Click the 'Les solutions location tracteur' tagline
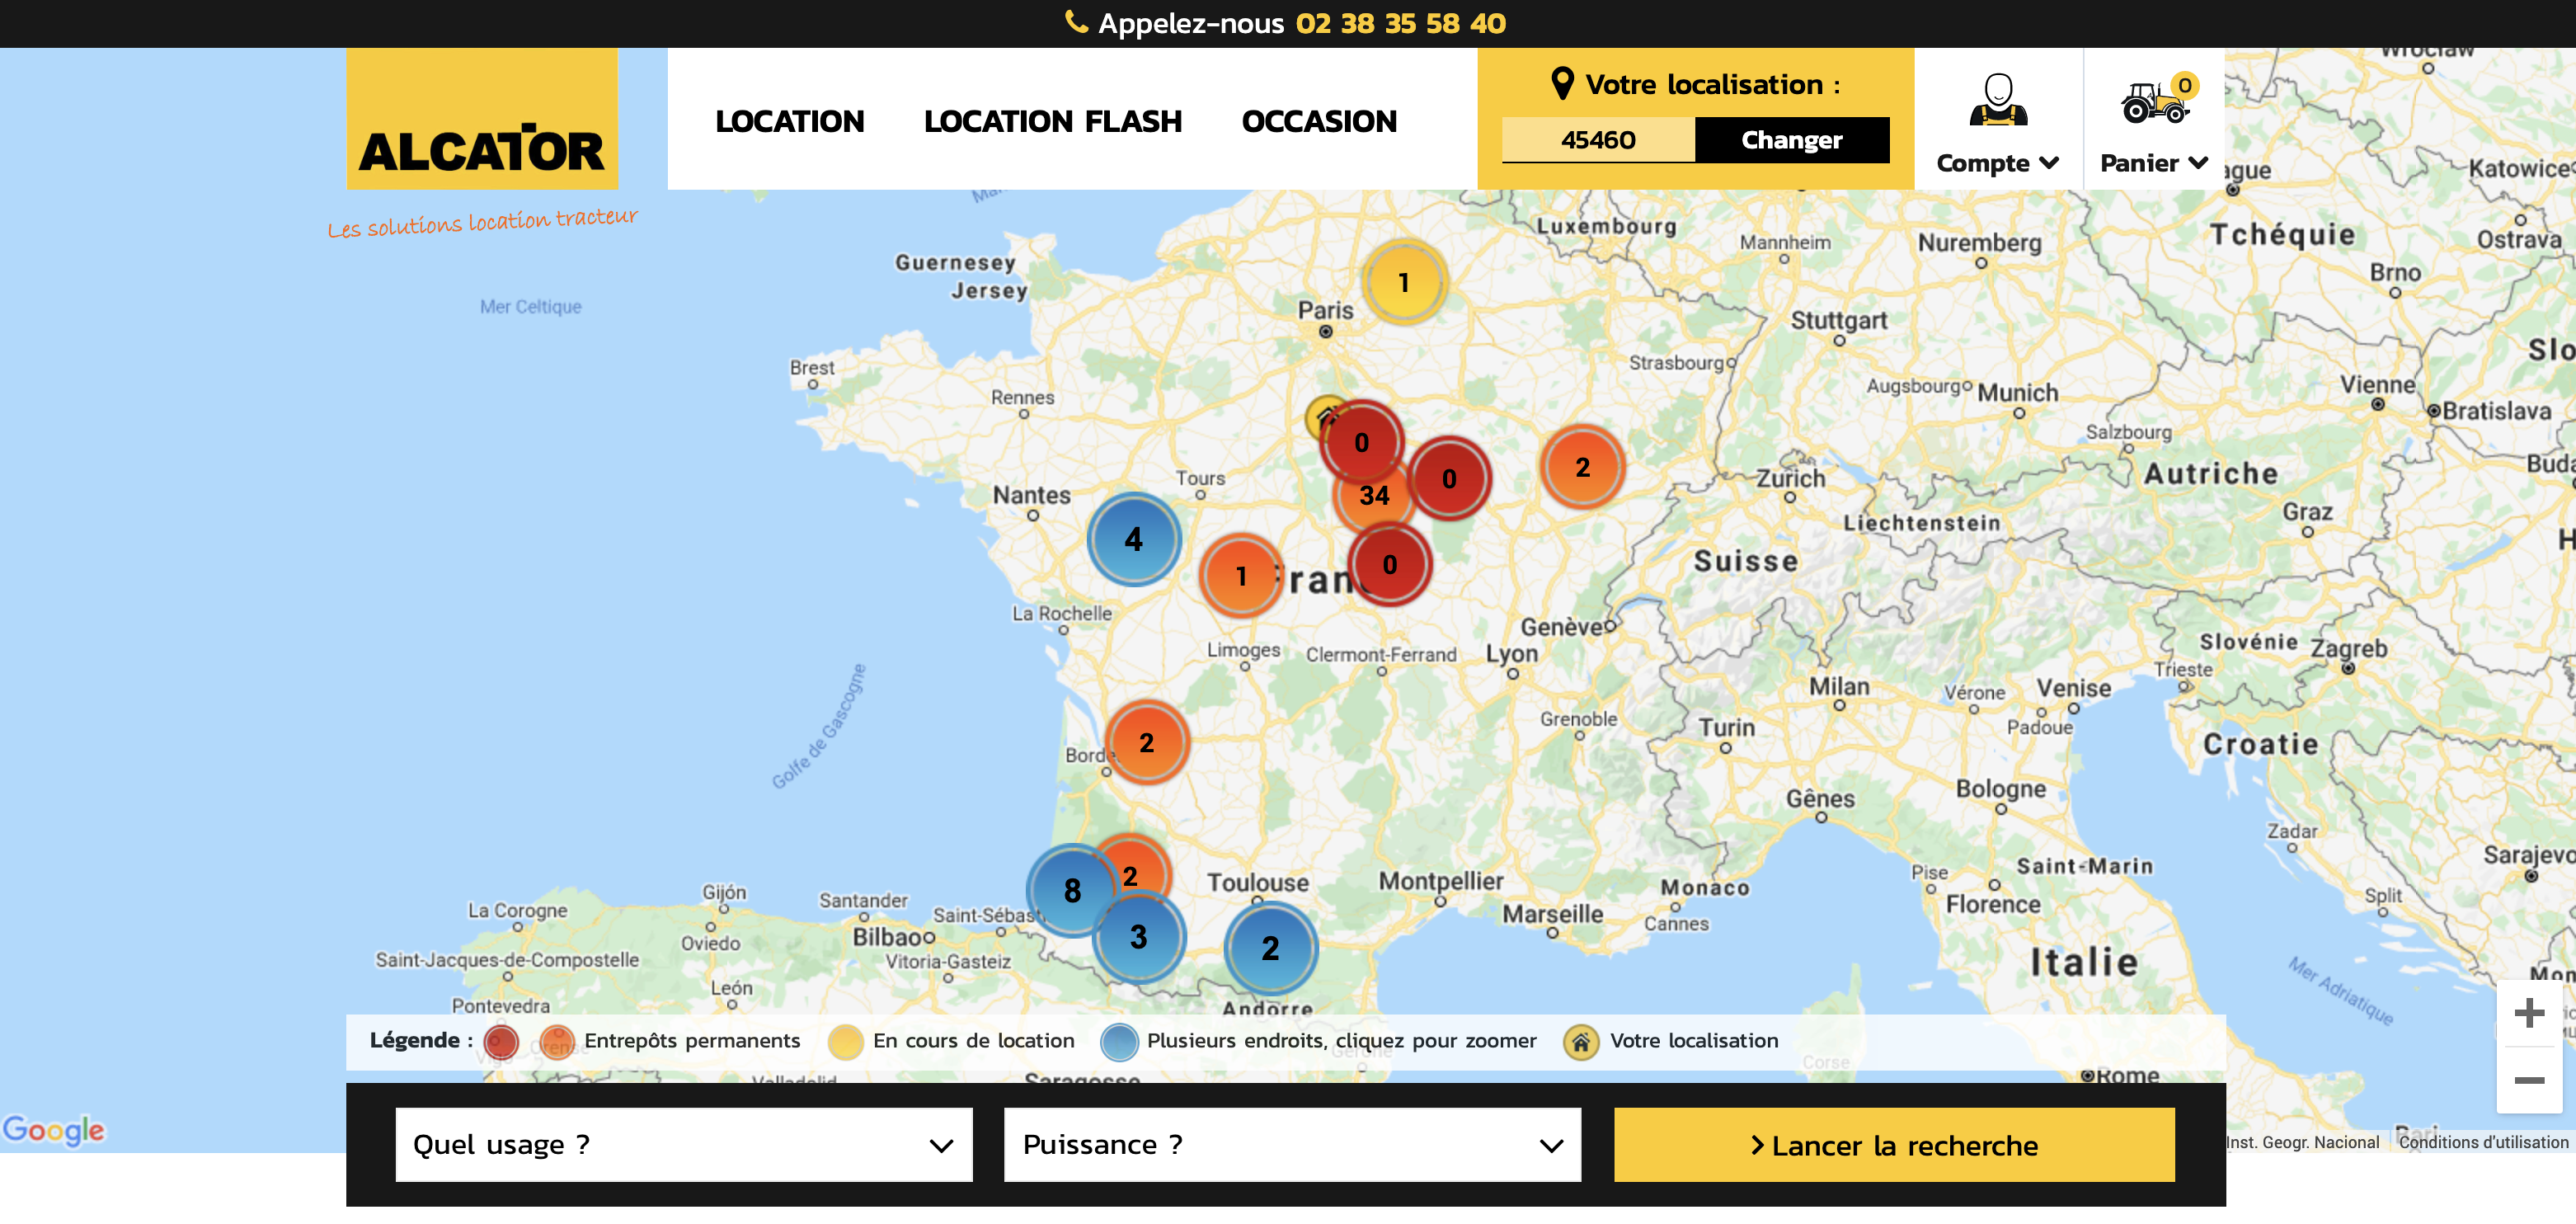Screen dimensions: 2576x1224 click(482, 221)
